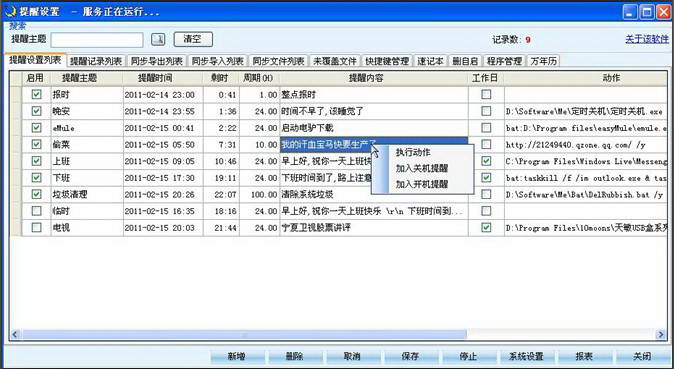674x369 pixels.
Task: Switch to the 提醒记录列表 tab
Action: (x=96, y=61)
